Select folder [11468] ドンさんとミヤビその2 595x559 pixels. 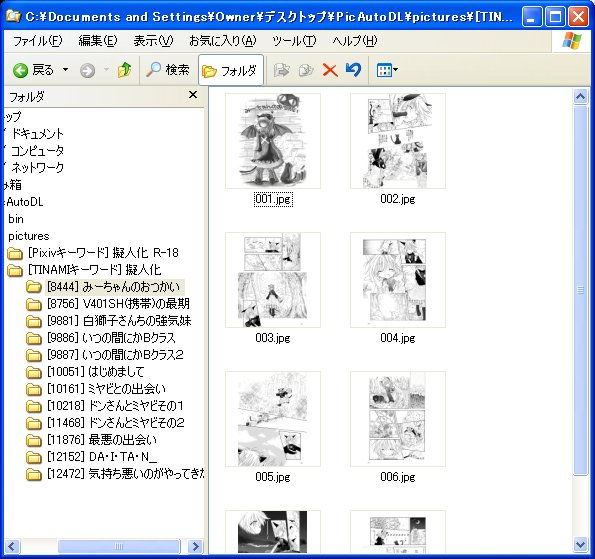click(x=115, y=423)
